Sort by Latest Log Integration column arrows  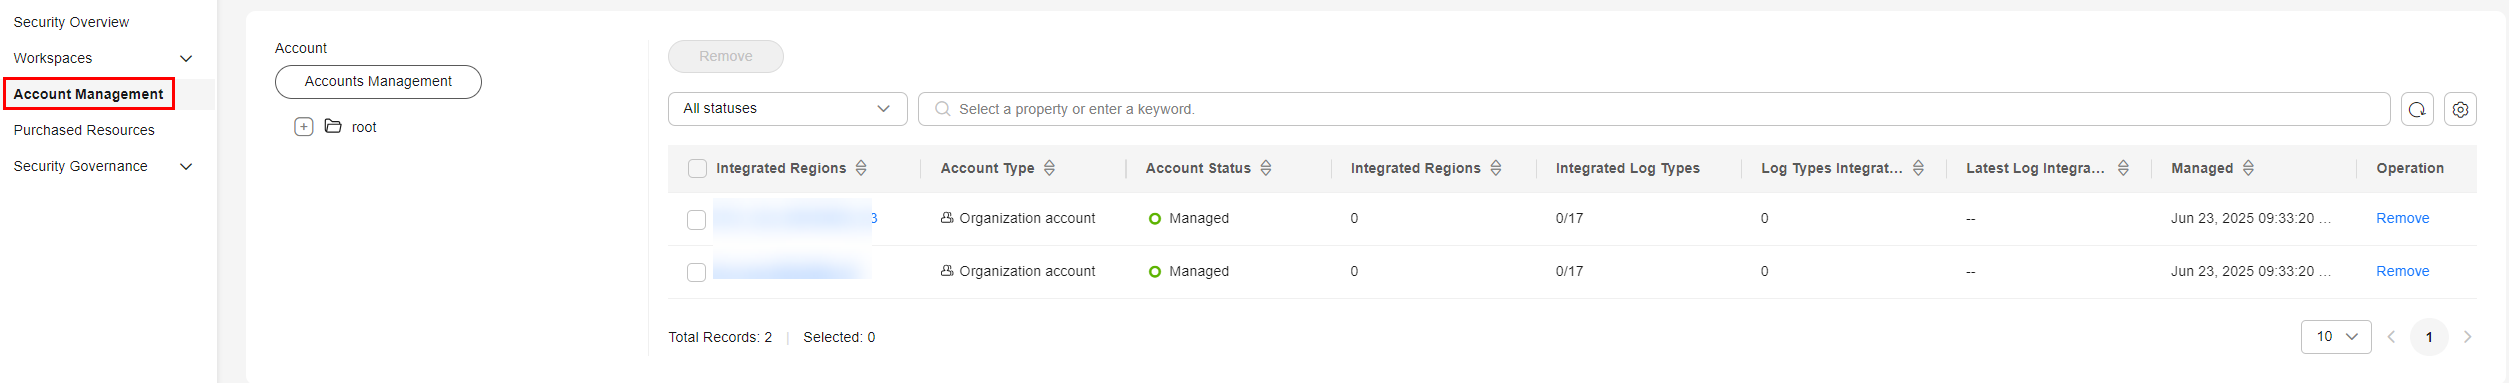pos(2123,168)
